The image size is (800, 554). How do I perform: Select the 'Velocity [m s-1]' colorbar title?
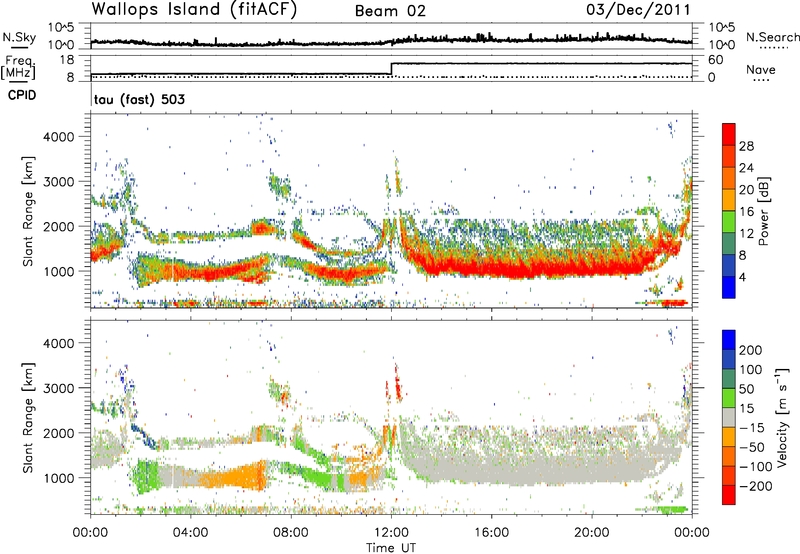tap(782, 416)
